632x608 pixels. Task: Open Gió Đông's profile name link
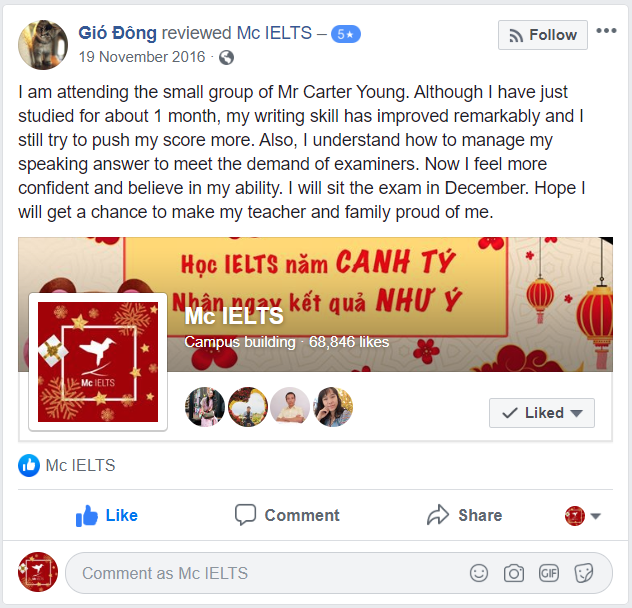pos(117,33)
